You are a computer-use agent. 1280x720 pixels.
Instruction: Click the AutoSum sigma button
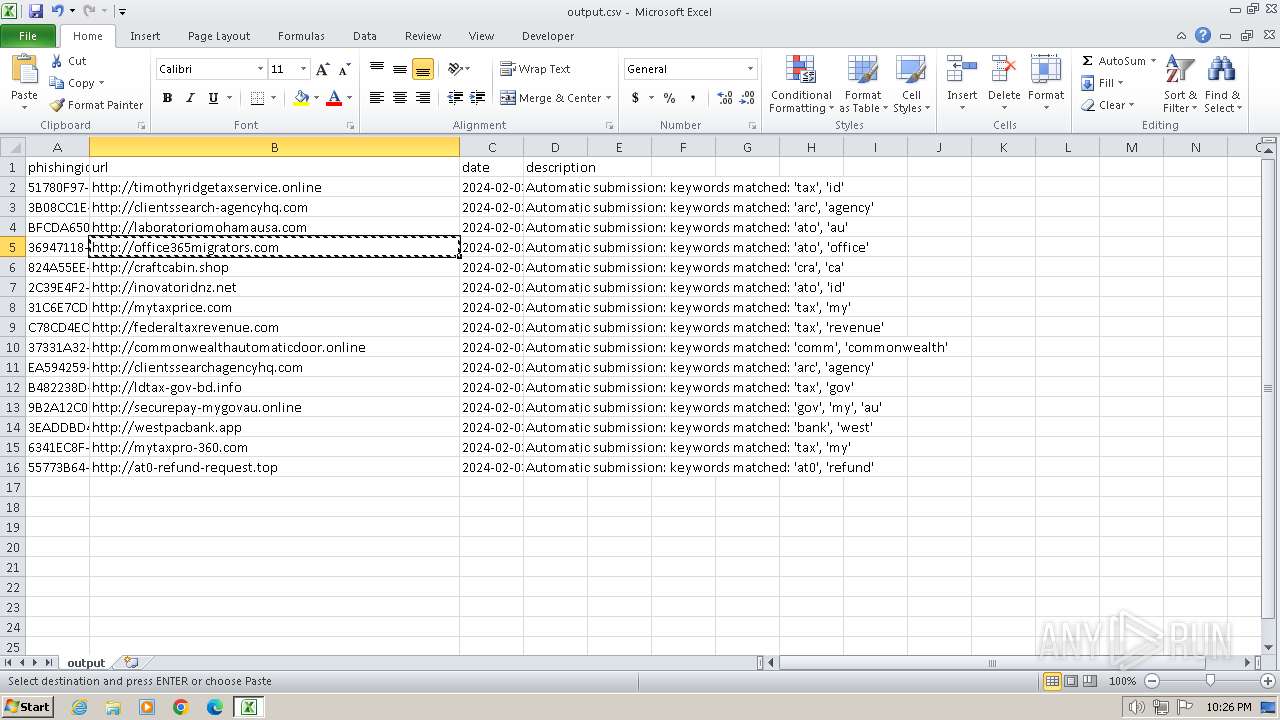1112,61
